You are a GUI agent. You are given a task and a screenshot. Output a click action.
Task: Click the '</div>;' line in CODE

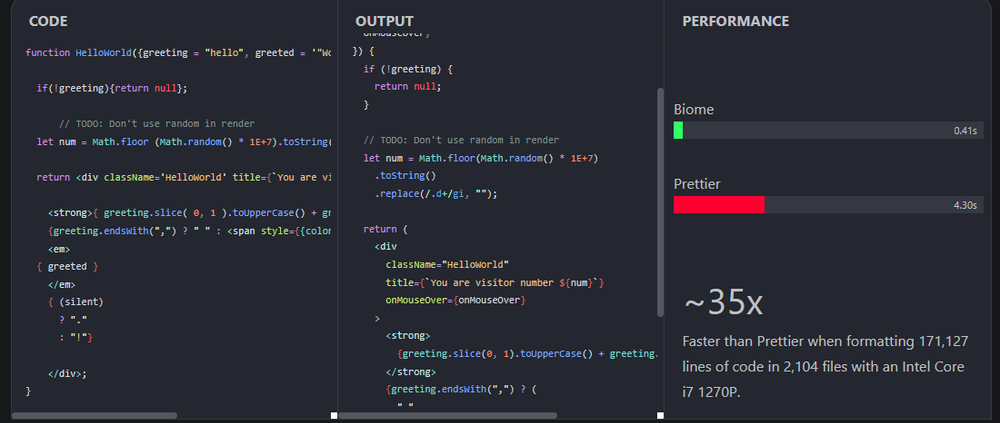pyautogui.click(x=67, y=373)
